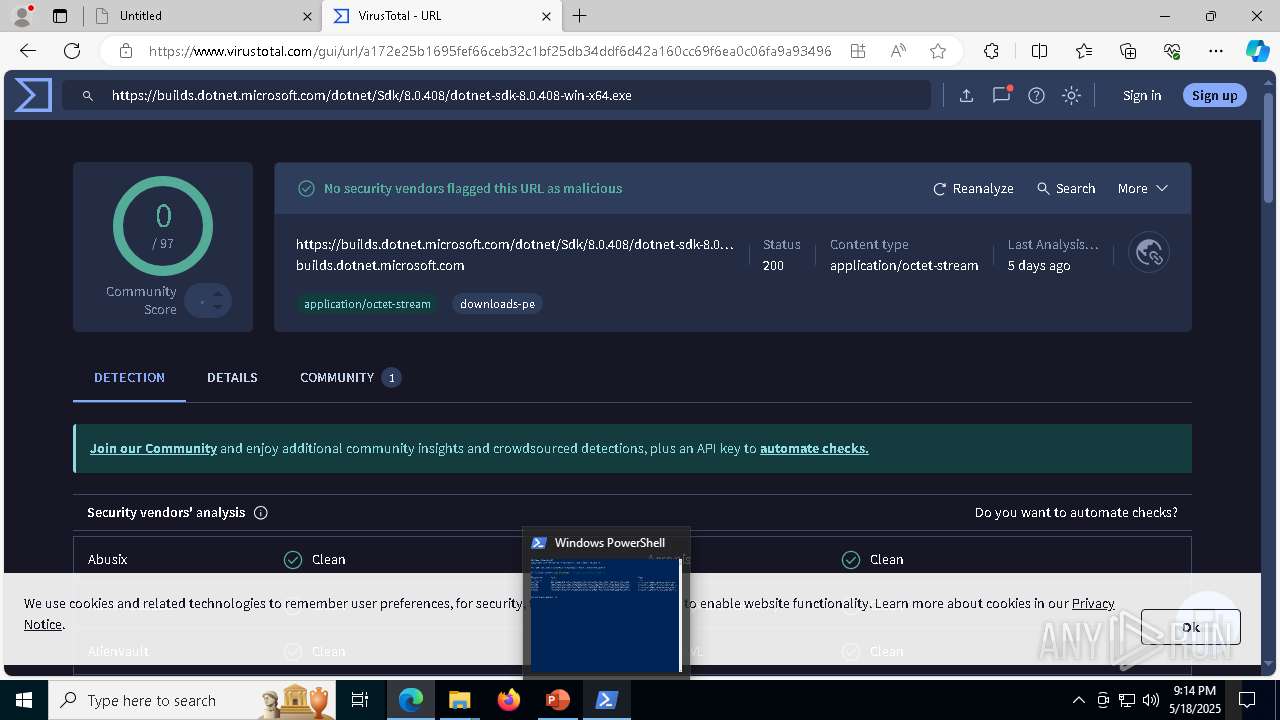Open PowerPoint from the taskbar
Screen dimensions: 1280x720
coord(557,700)
